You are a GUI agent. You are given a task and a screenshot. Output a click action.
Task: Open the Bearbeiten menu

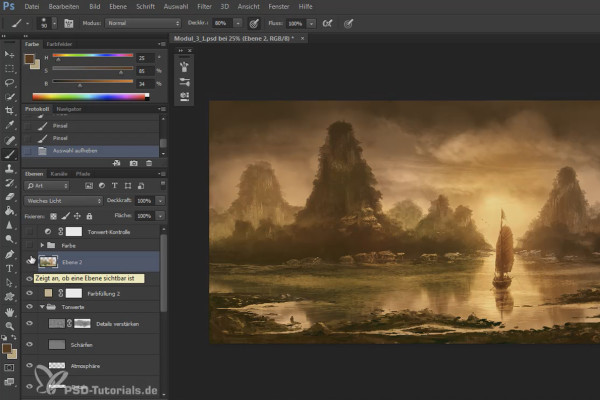pyautogui.click(x=64, y=7)
